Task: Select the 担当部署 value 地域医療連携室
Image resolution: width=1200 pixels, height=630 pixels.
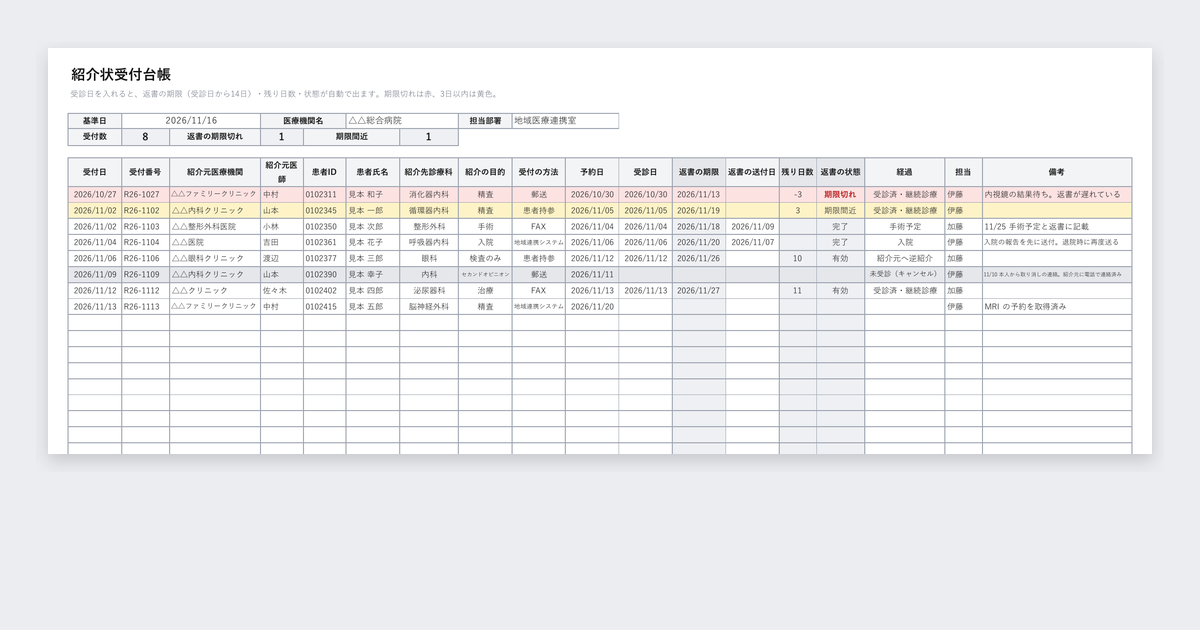Action: [565, 120]
